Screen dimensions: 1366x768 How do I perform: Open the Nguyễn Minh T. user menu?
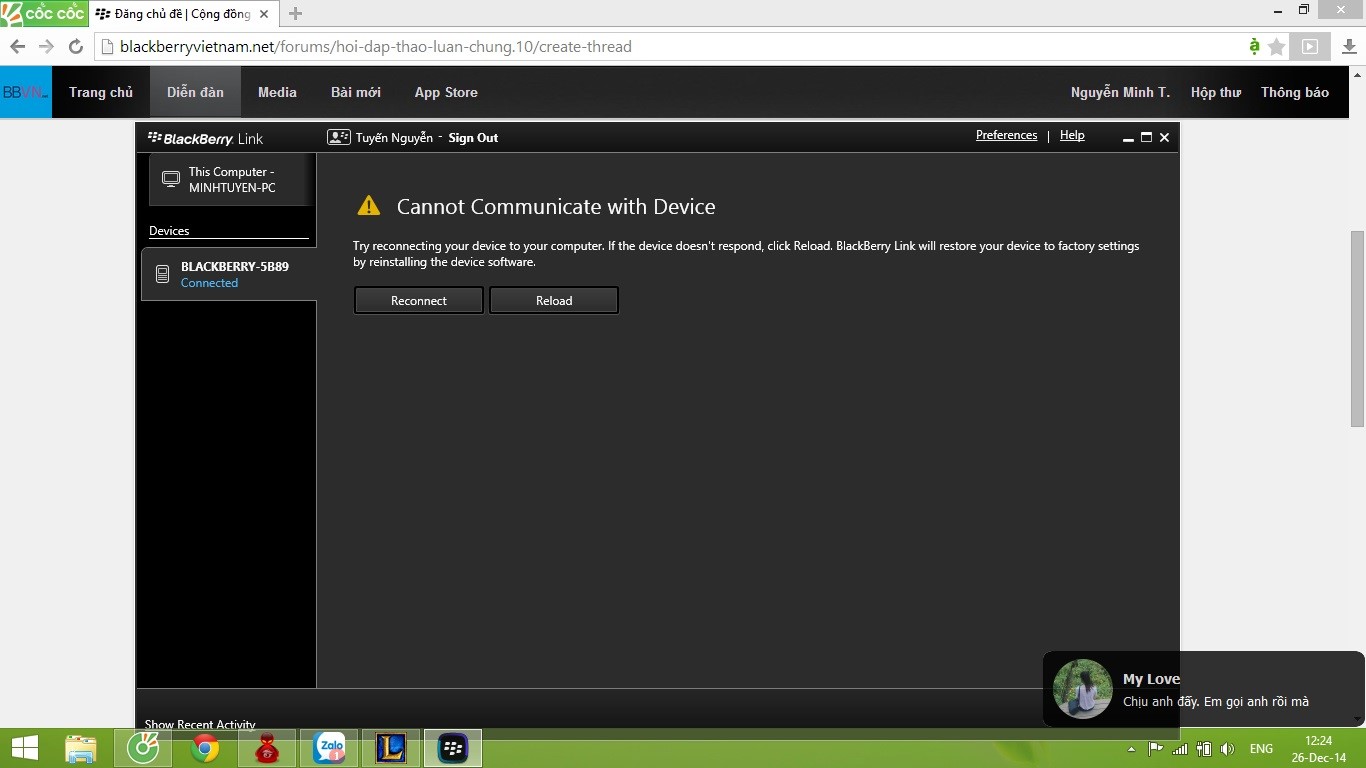[1120, 92]
